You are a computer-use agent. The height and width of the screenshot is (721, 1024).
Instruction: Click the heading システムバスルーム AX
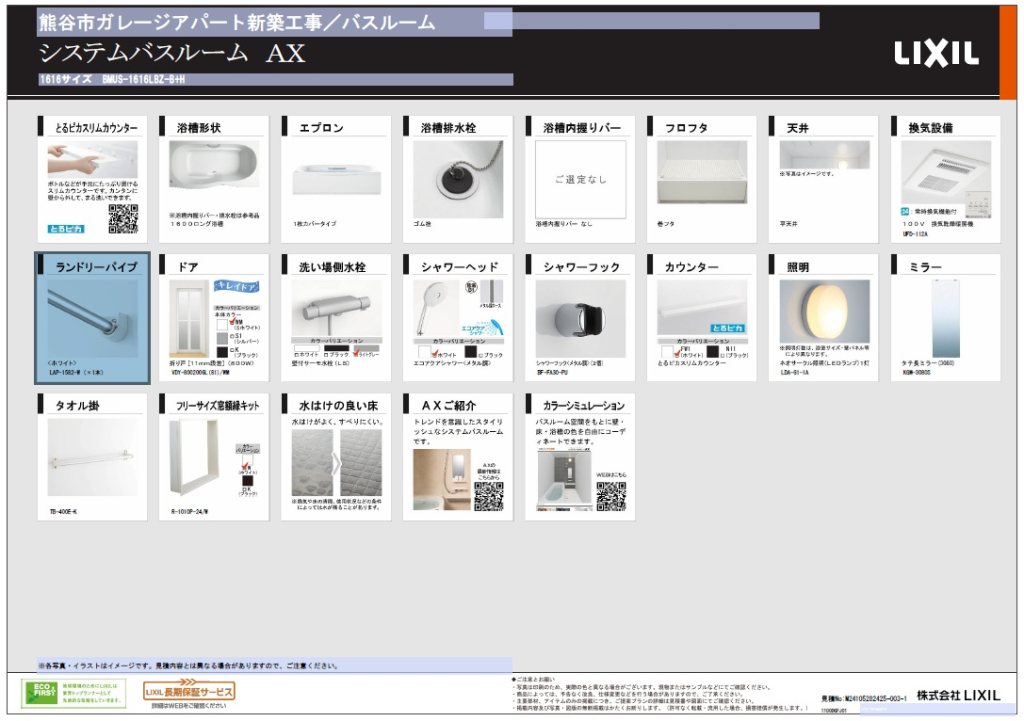tap(172, 53)
